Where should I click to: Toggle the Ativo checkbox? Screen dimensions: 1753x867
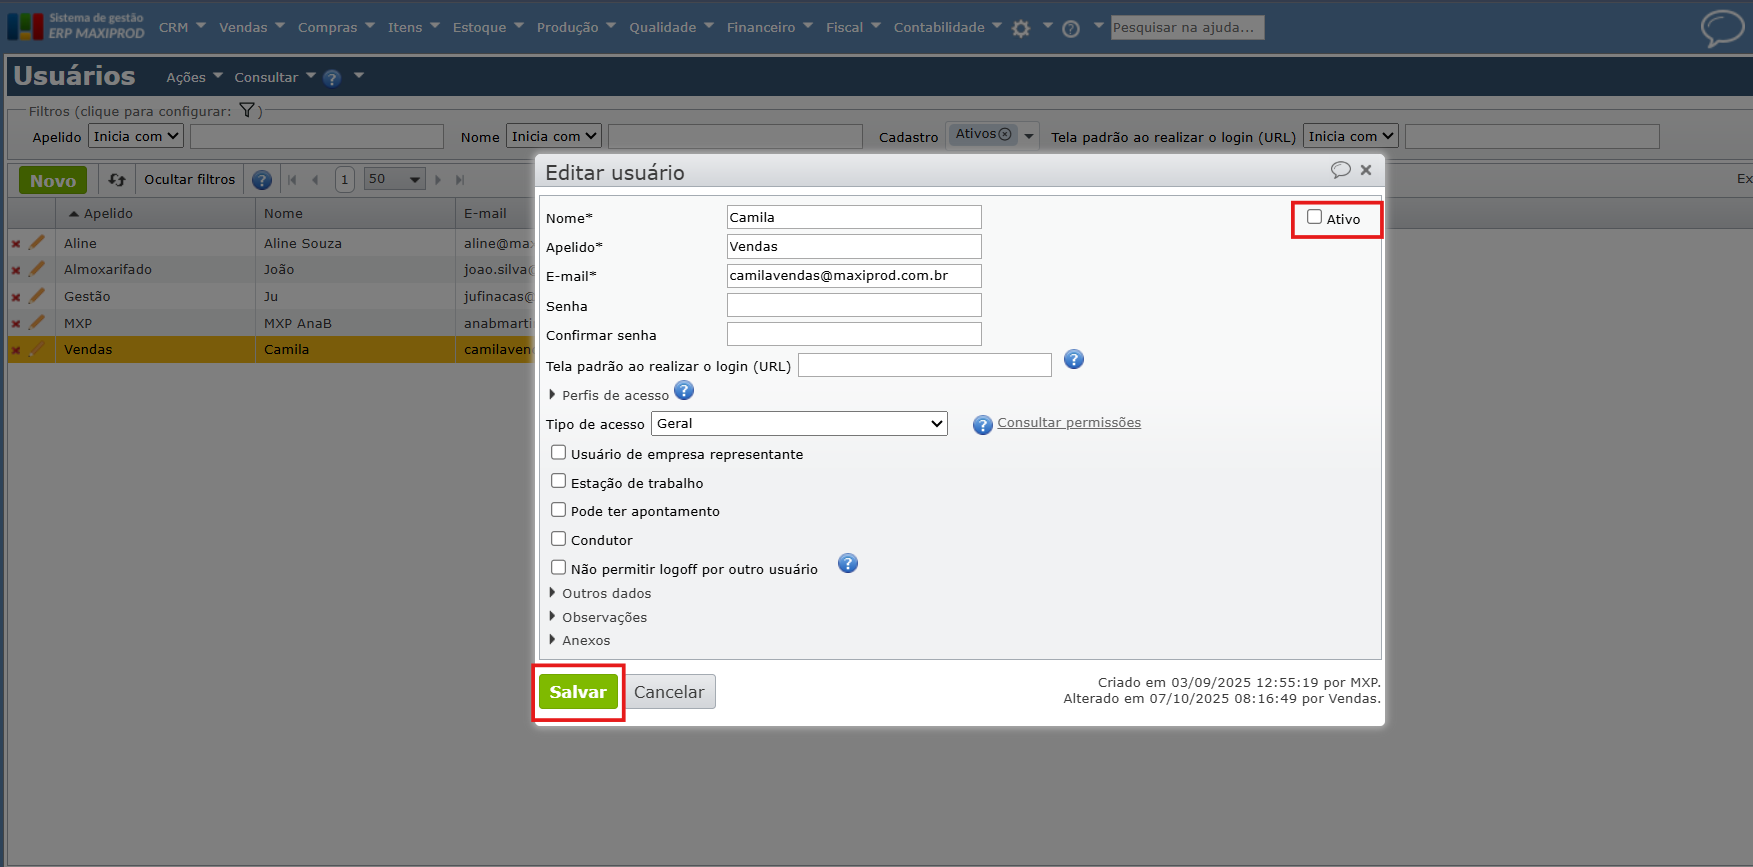[1315, 217]
